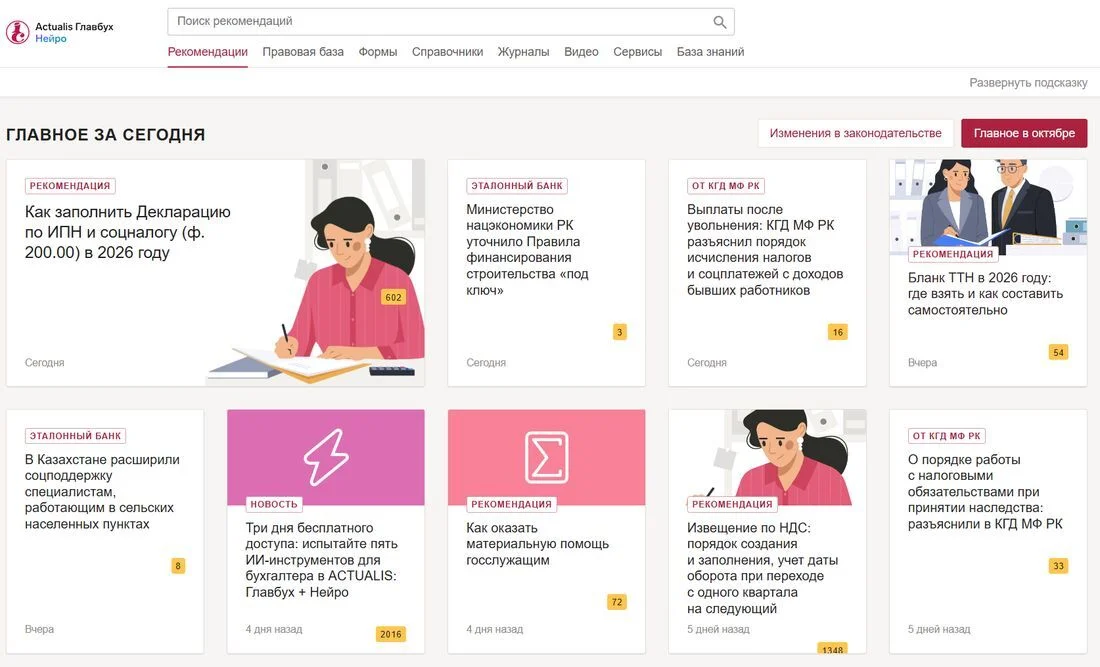Click the ГЛАВНОЕ ЗА СЕГОДНЯ heading

[105, 135]
